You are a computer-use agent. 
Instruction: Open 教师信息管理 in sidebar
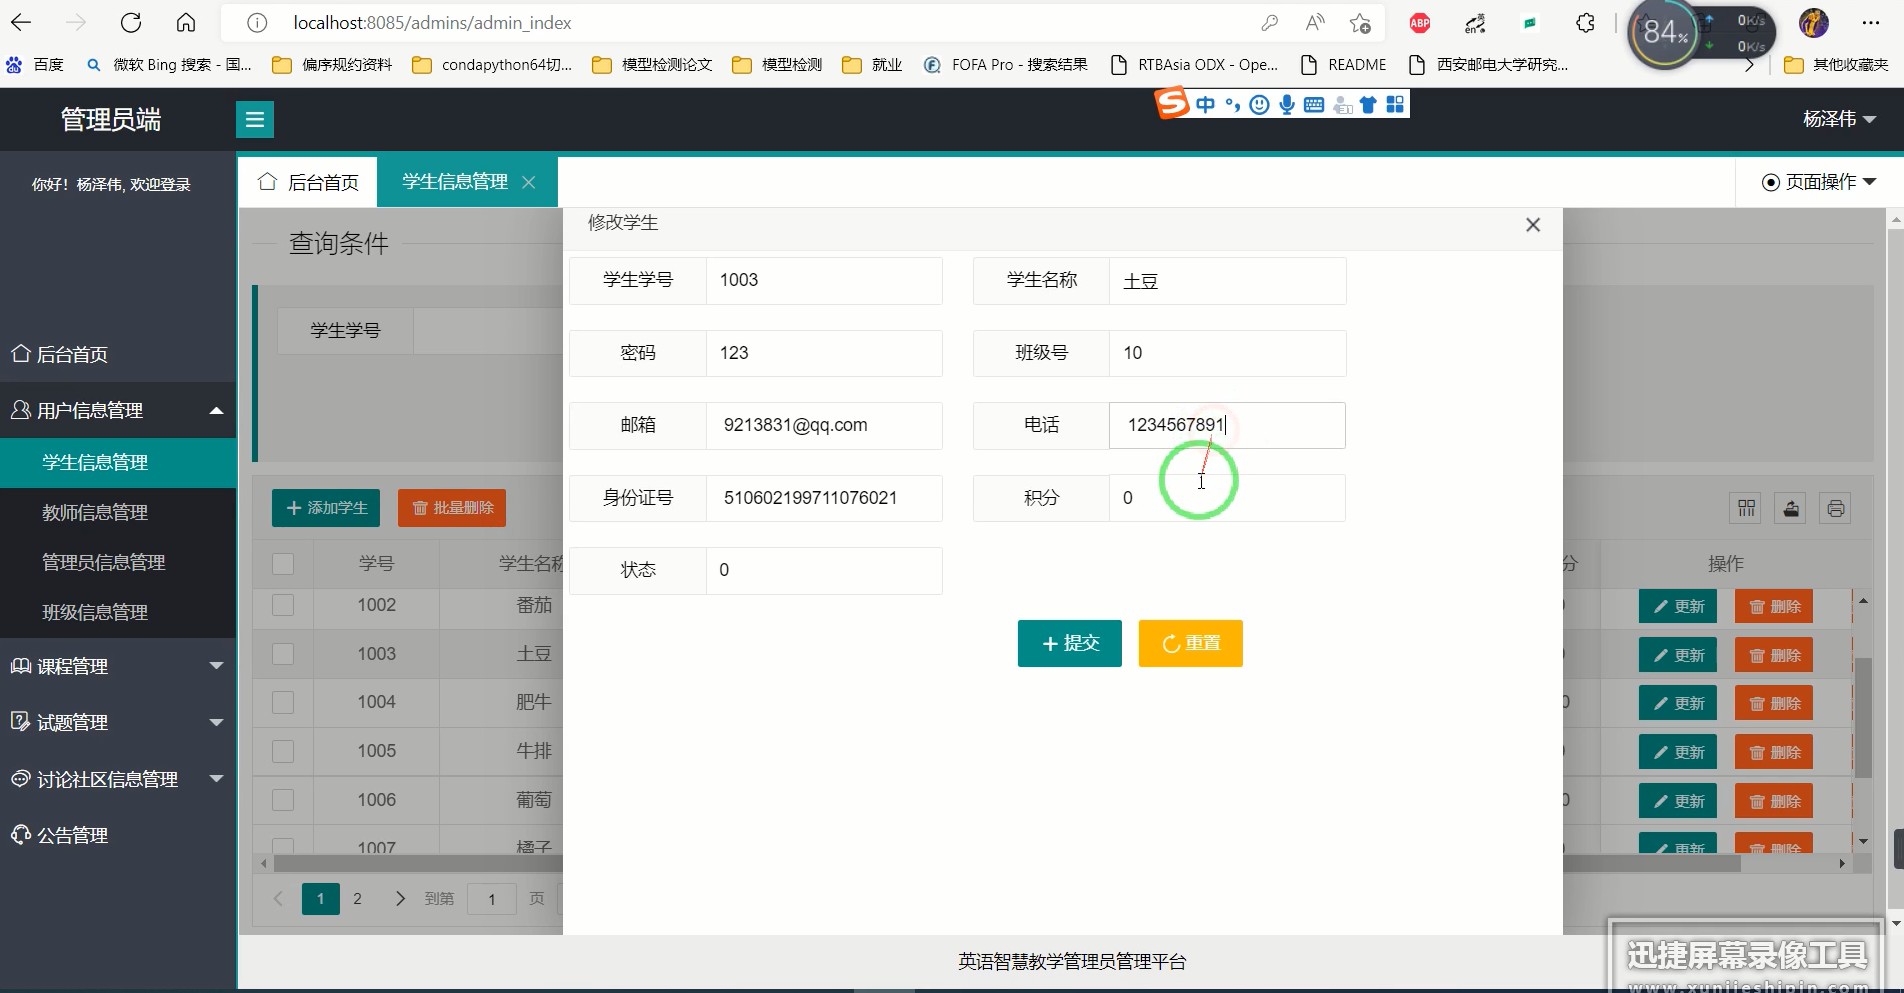pos(95,512)
